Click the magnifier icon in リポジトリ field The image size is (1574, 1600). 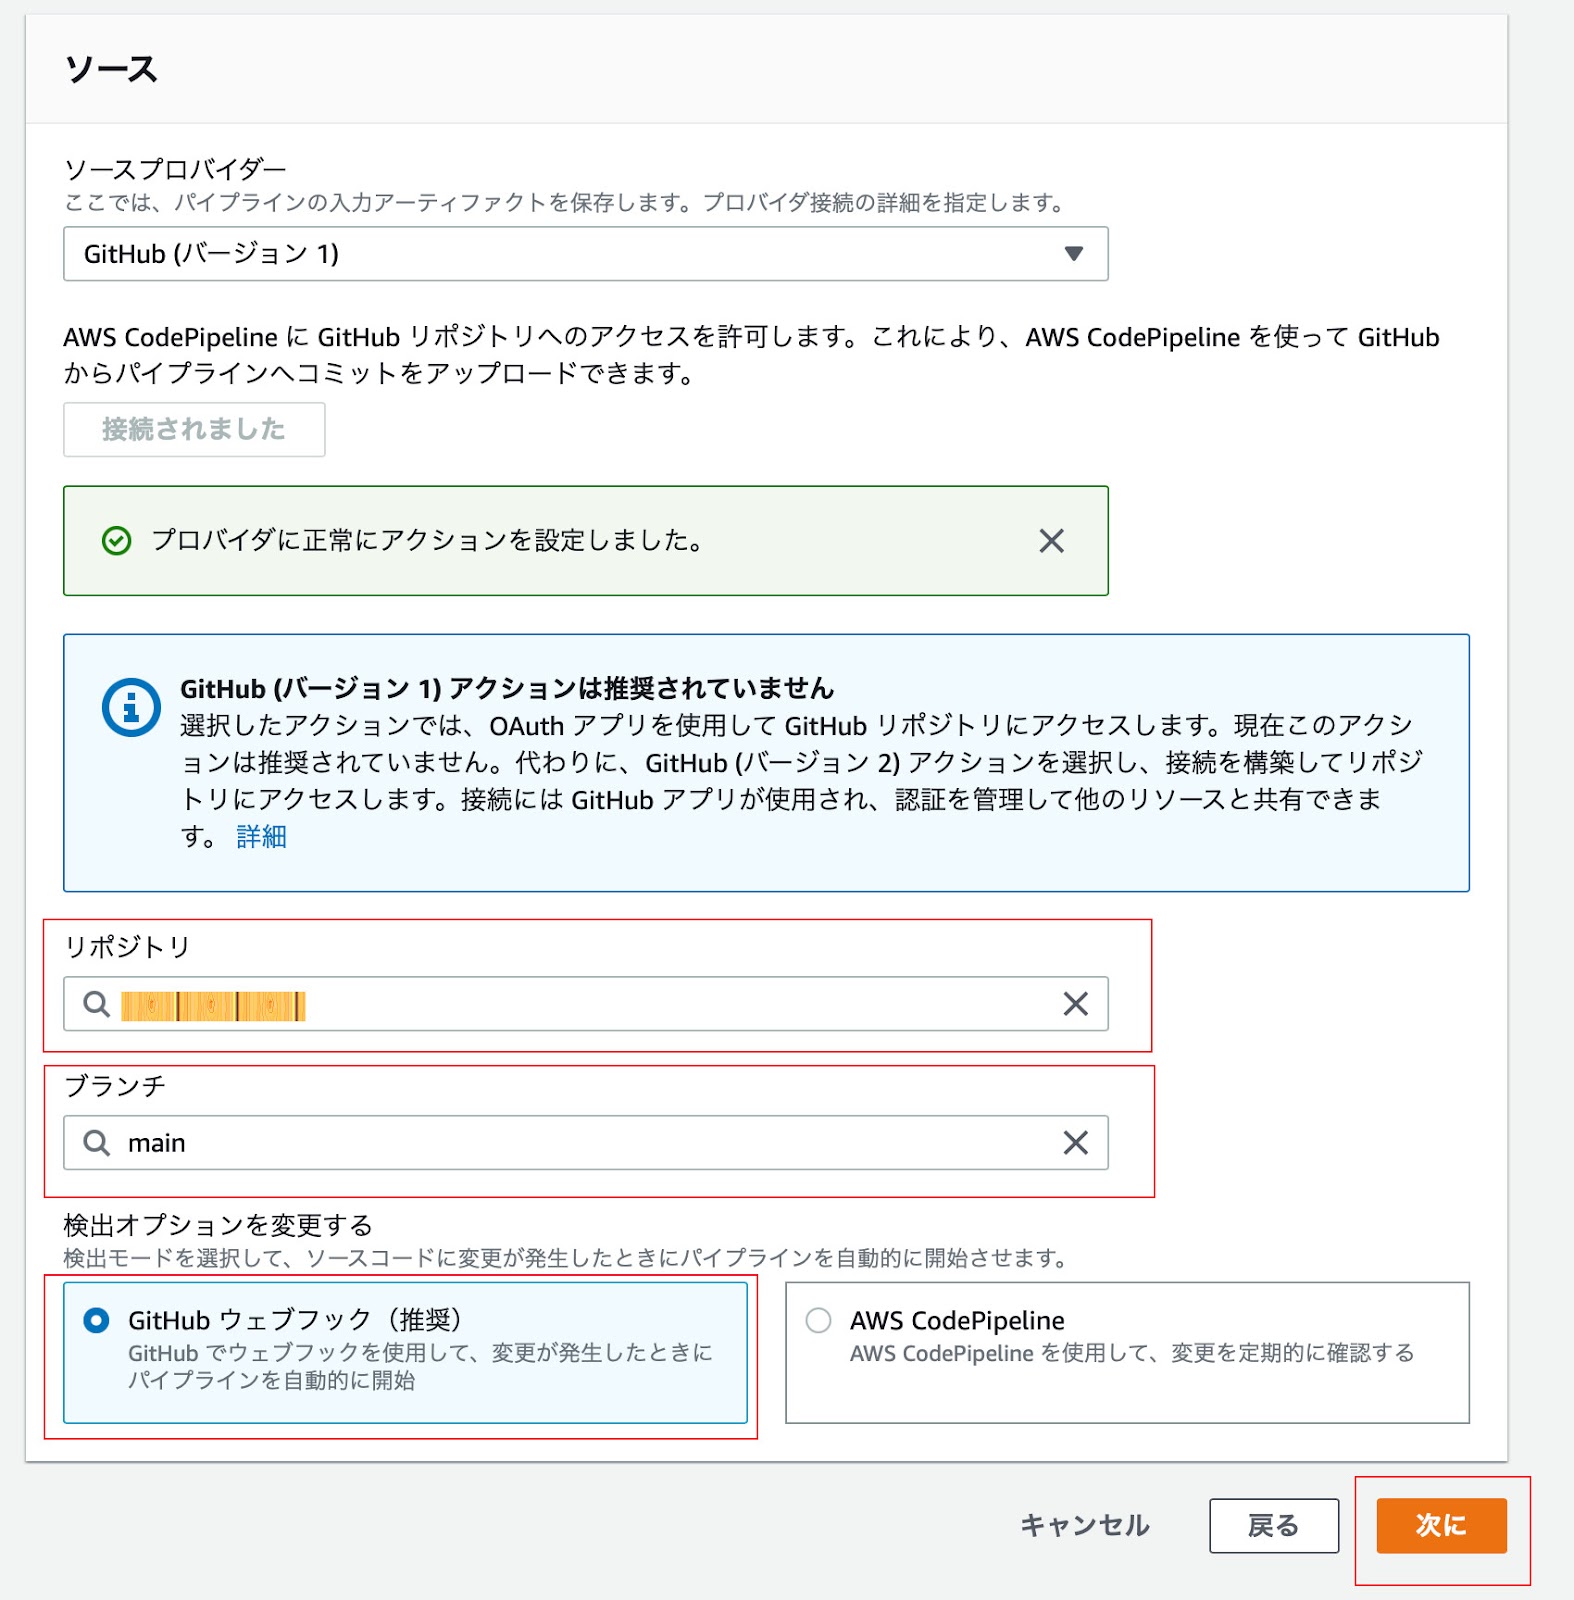[x=97, y=1004]
